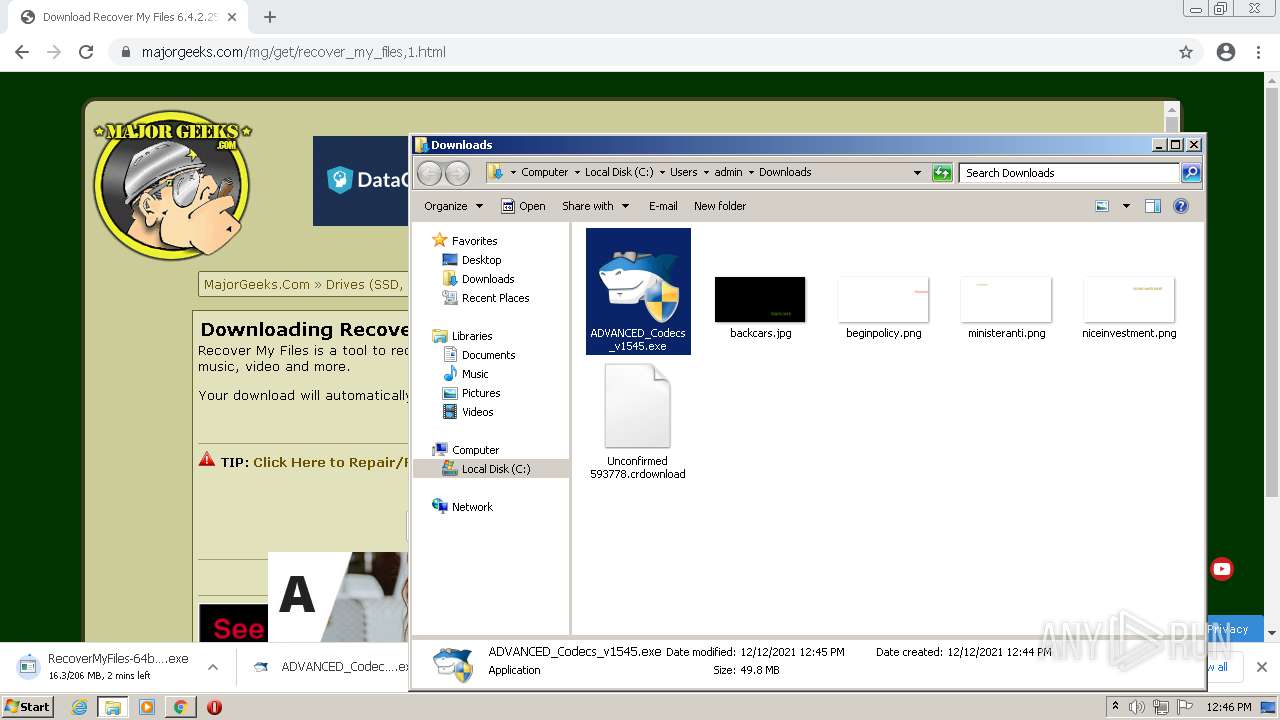Show hidden tray icons arrow
Viewport: 1280px width, 720px height.
tap(1115, 707)
